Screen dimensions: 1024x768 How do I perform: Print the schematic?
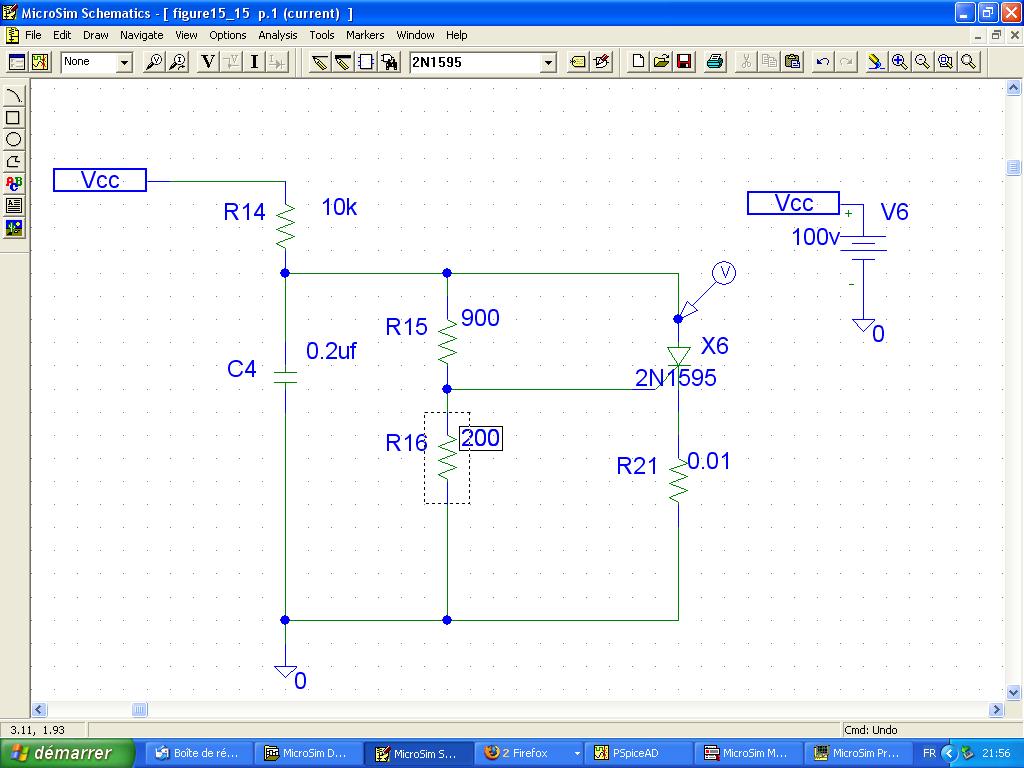pos(714,62)
